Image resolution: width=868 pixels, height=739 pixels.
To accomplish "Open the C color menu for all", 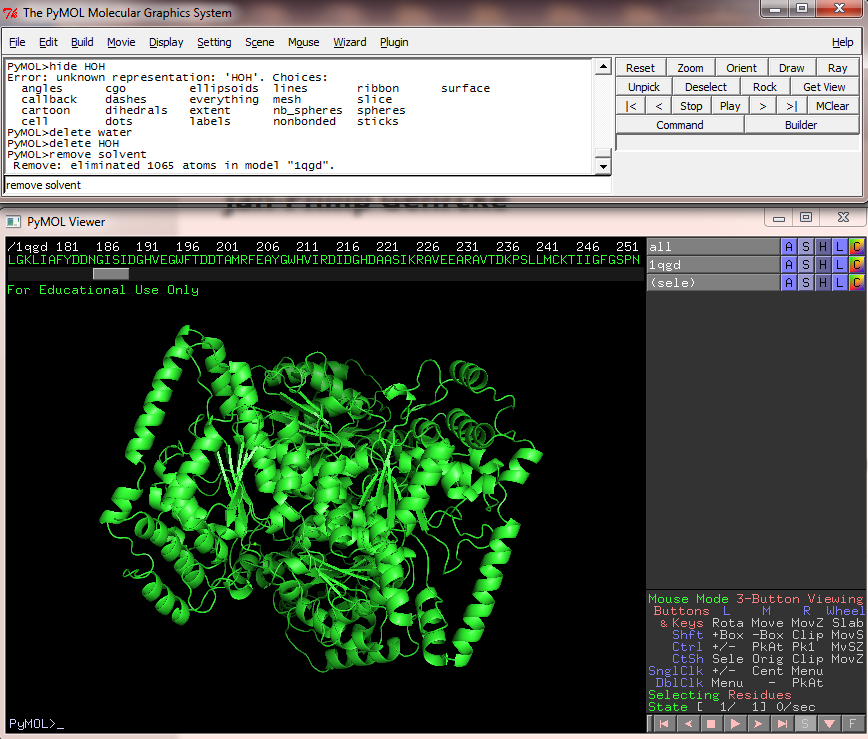I will [856, 247].
